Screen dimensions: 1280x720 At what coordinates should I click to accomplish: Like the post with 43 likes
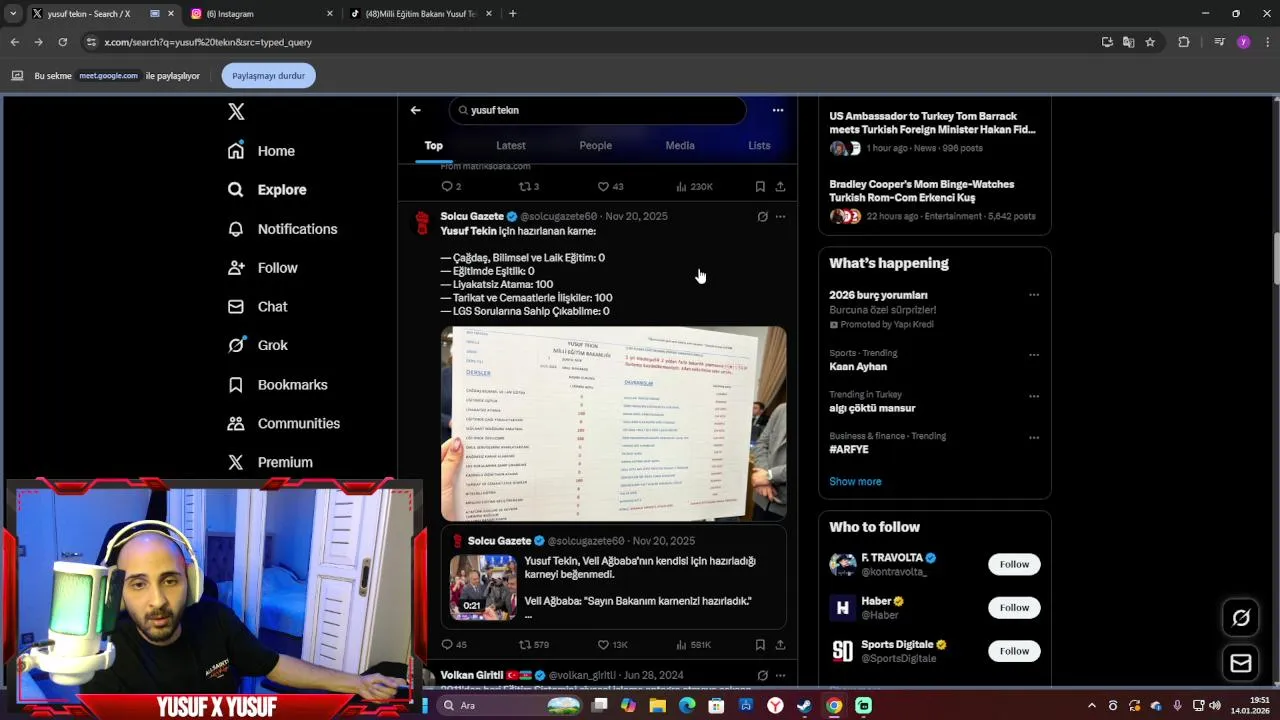pos(610,187)
